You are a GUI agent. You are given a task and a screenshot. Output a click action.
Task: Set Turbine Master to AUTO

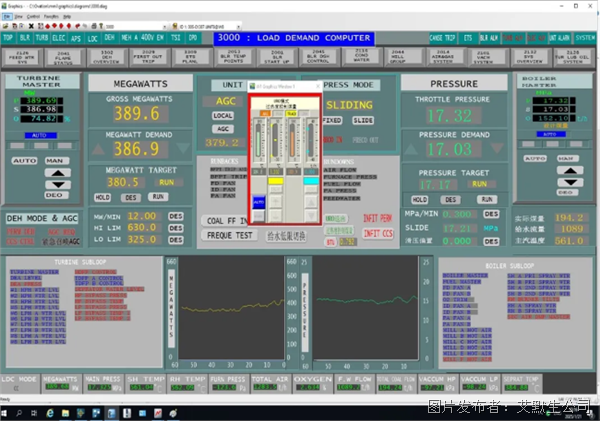point(24,161)
